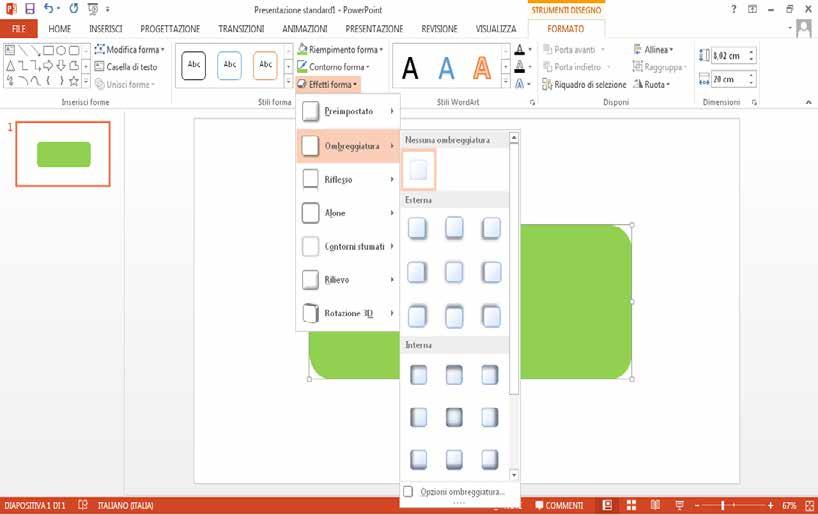This screenshot has width=818, height=515.
Task: Click the zoom out minus button
Action: (697, 505)
